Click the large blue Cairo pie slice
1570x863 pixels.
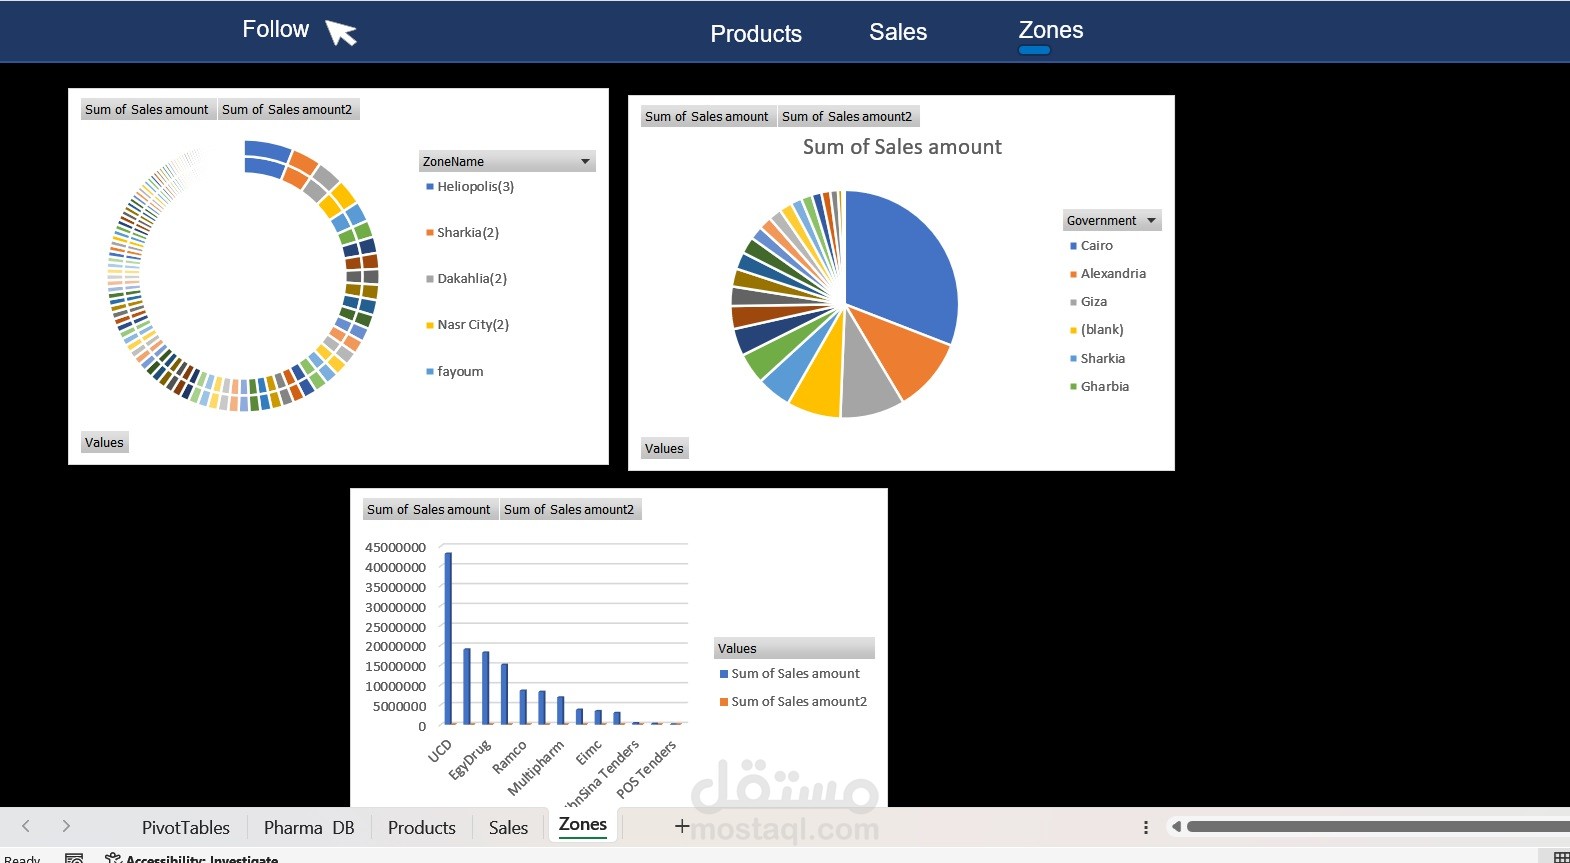pos(903,270)
